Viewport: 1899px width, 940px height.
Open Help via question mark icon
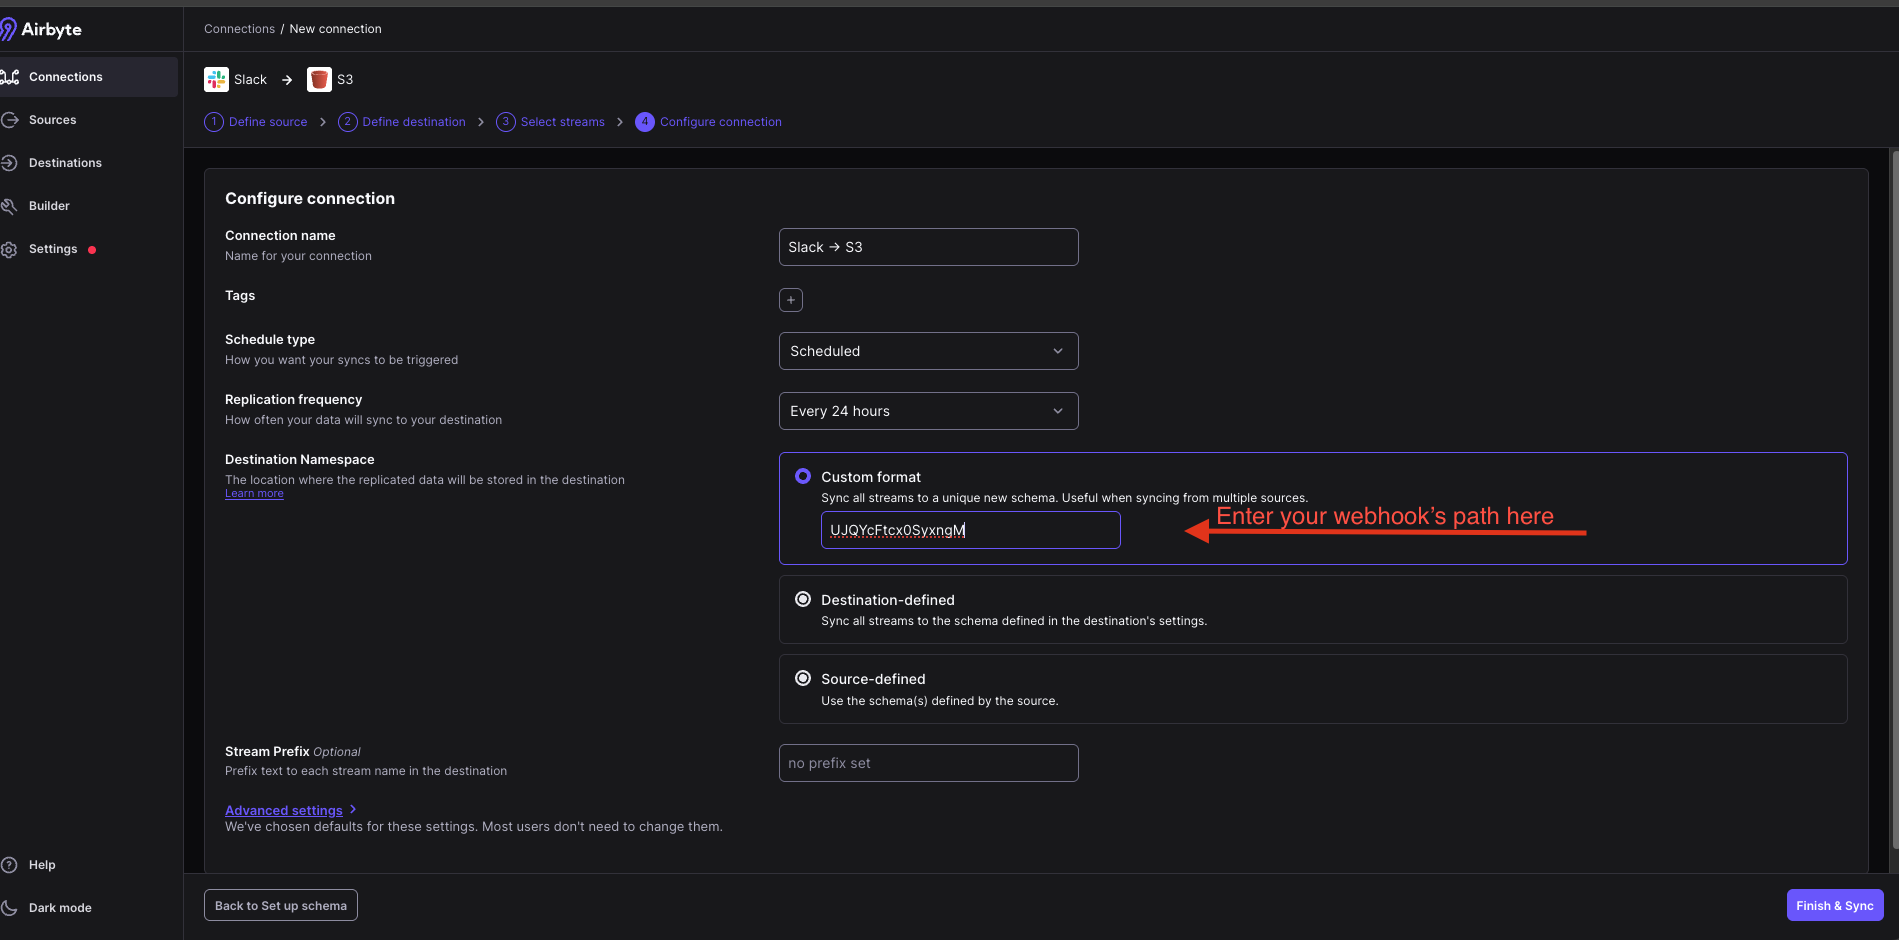10,865
